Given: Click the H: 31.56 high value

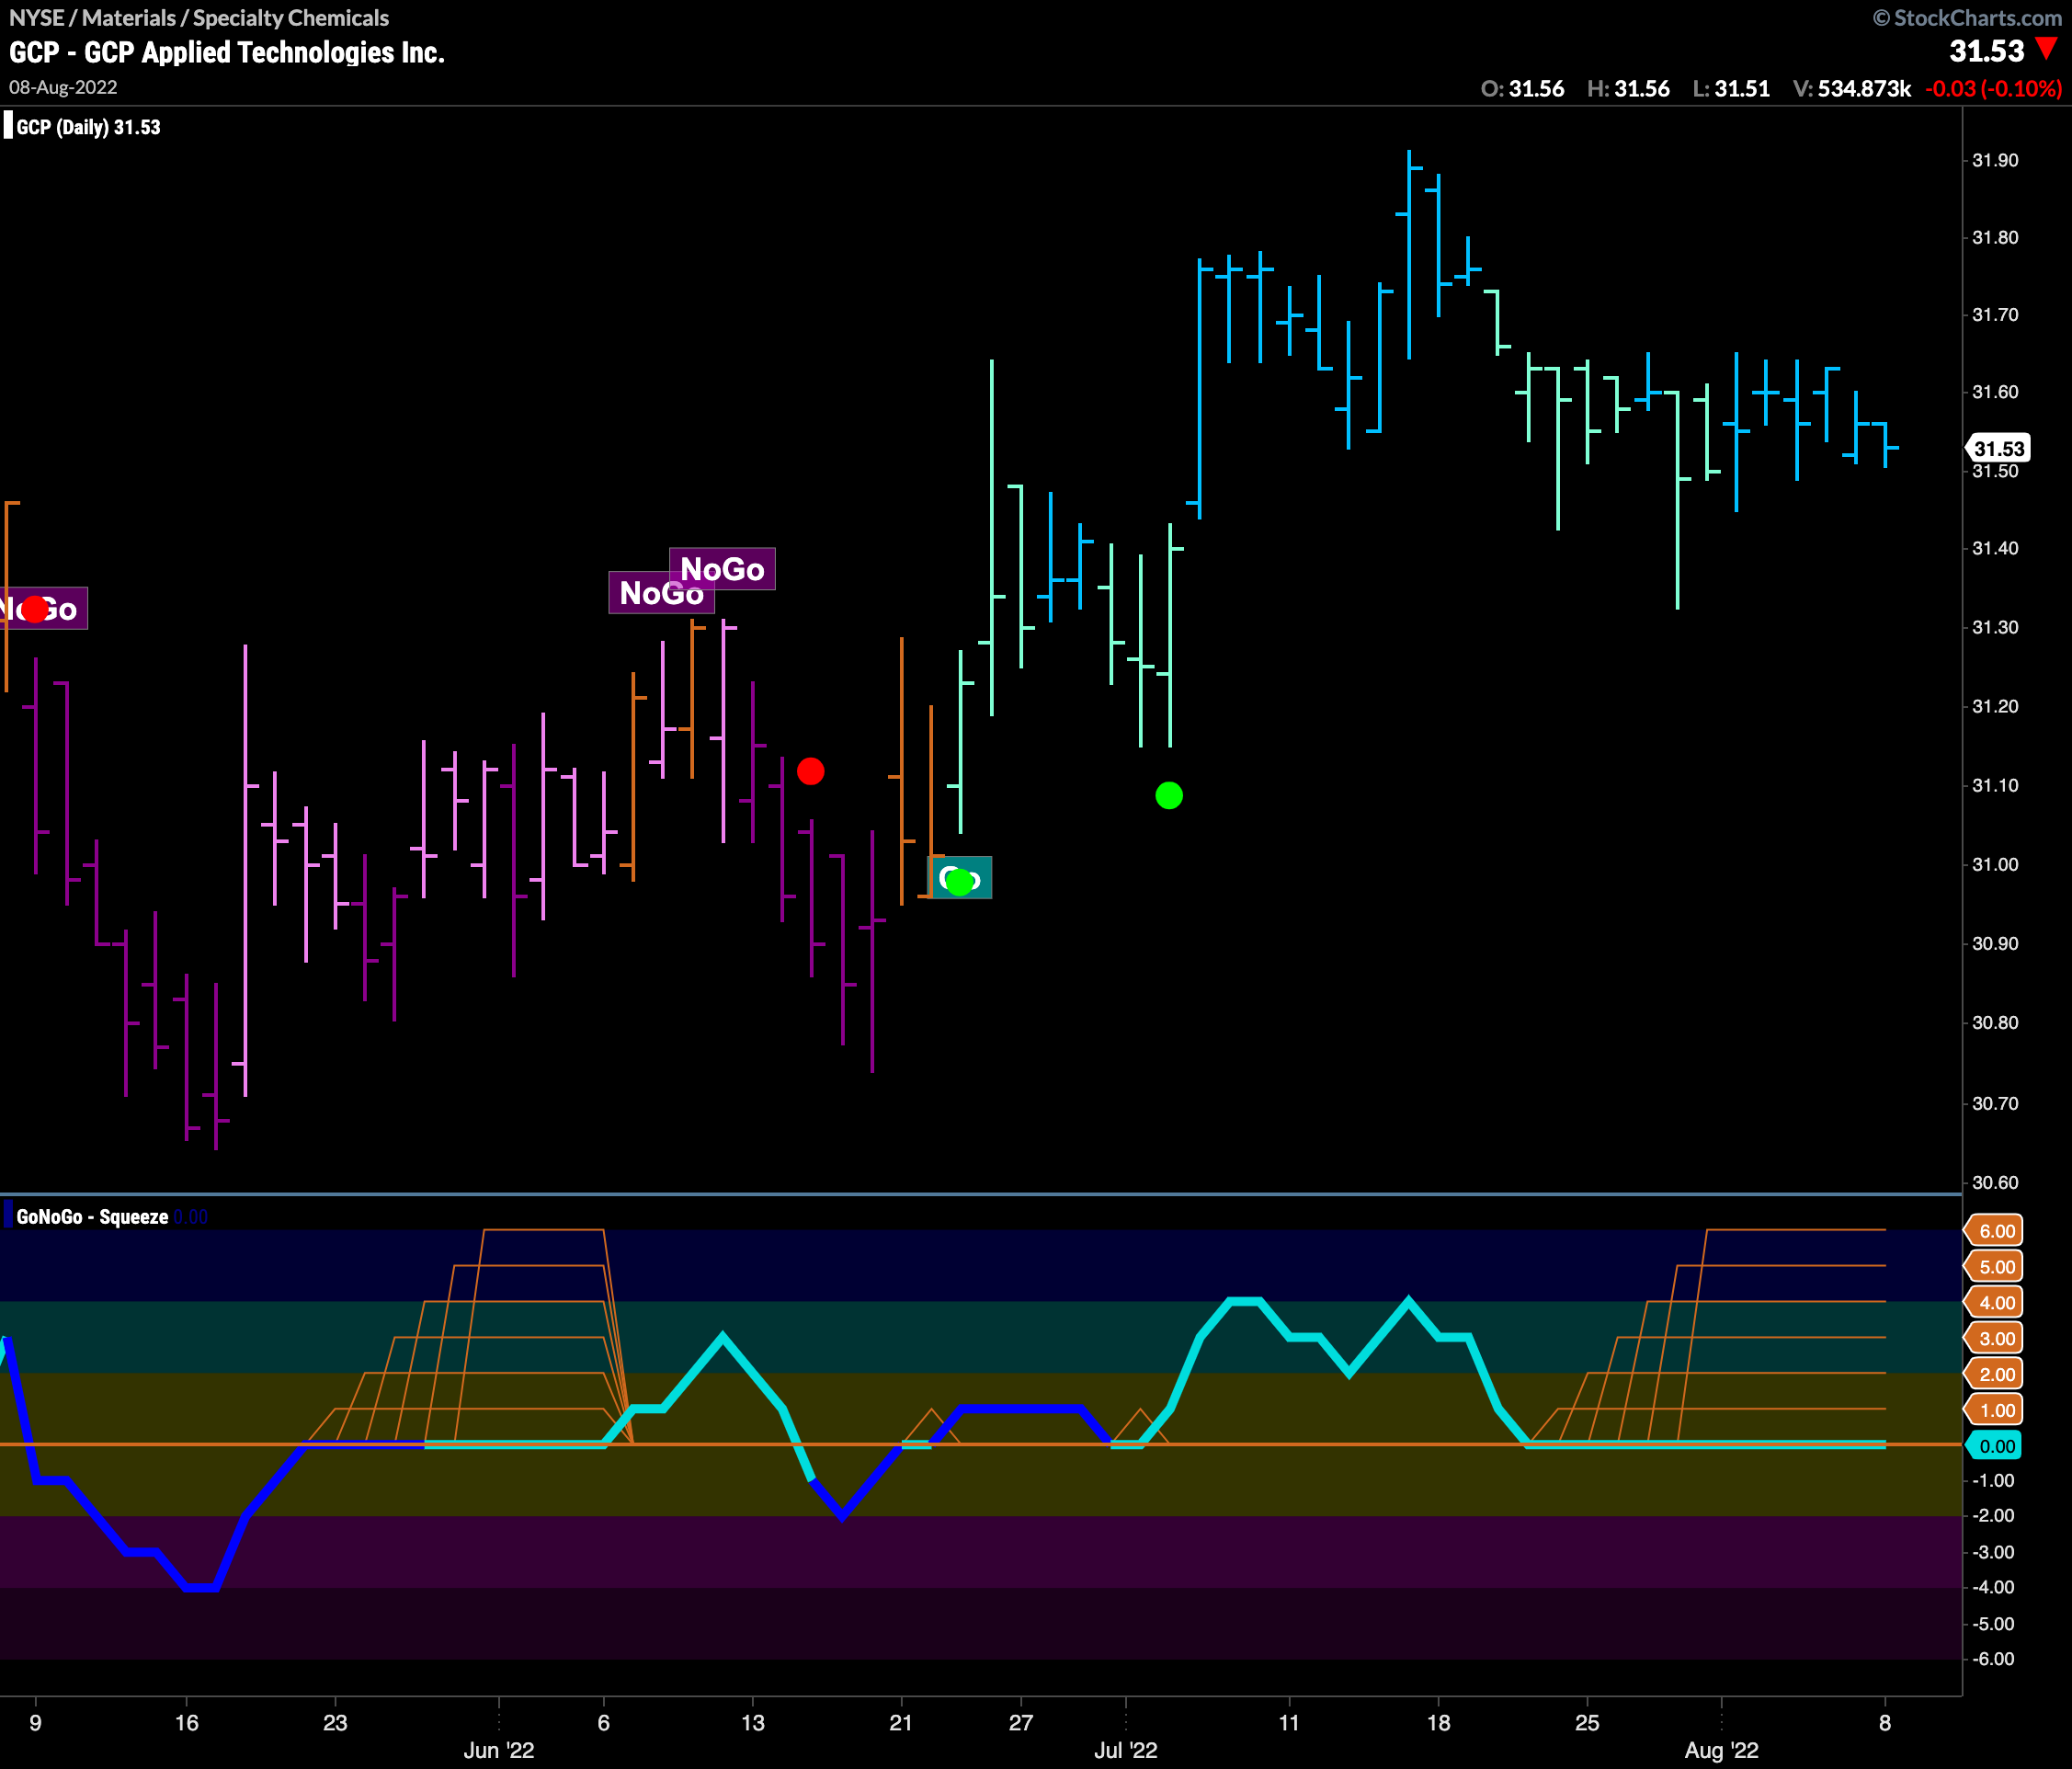Looking at the screenshot, I should pyautogui.click(x=1628, y=89).
